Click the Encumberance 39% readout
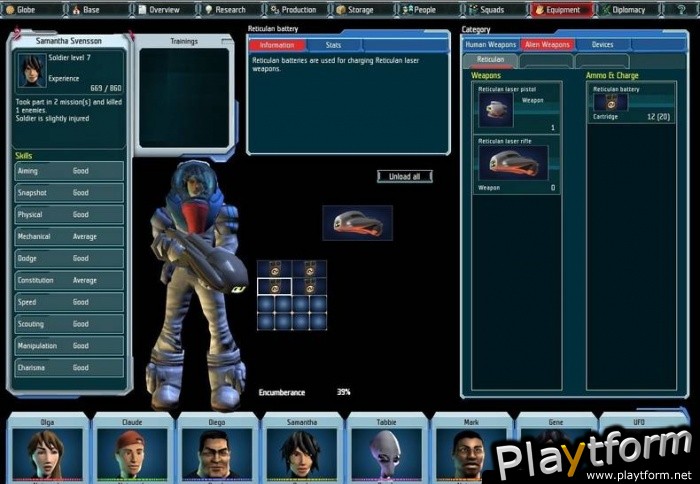The width and height of the screenshot is (700, 484). tap(304, 392)
